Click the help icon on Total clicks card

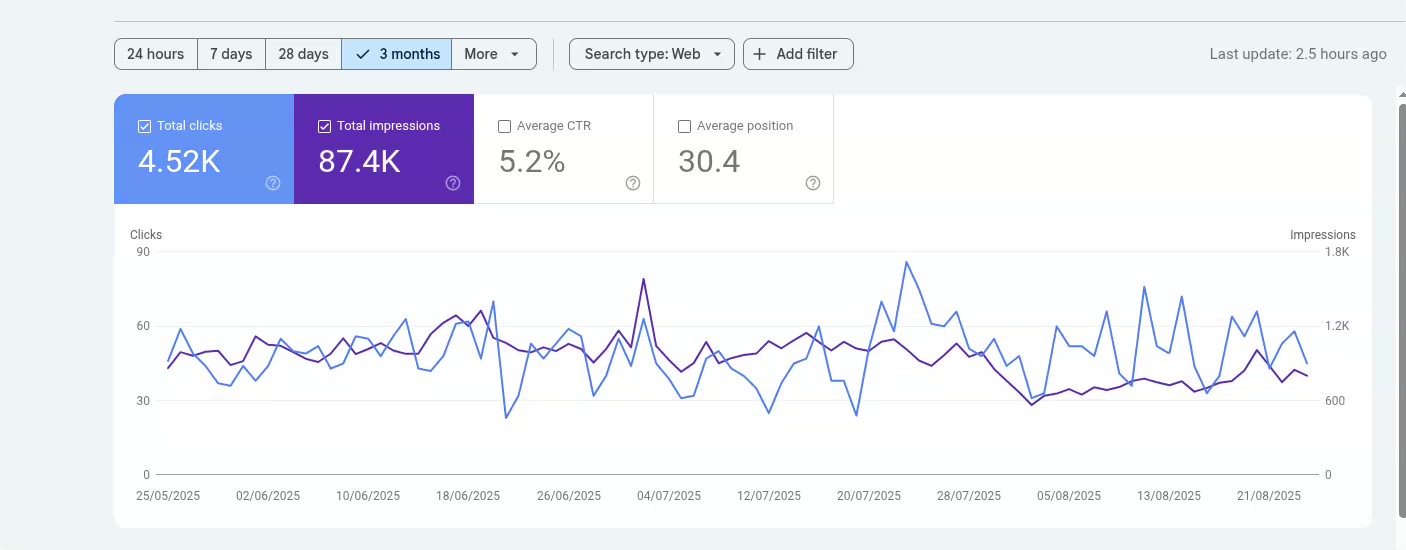point(273,183)
